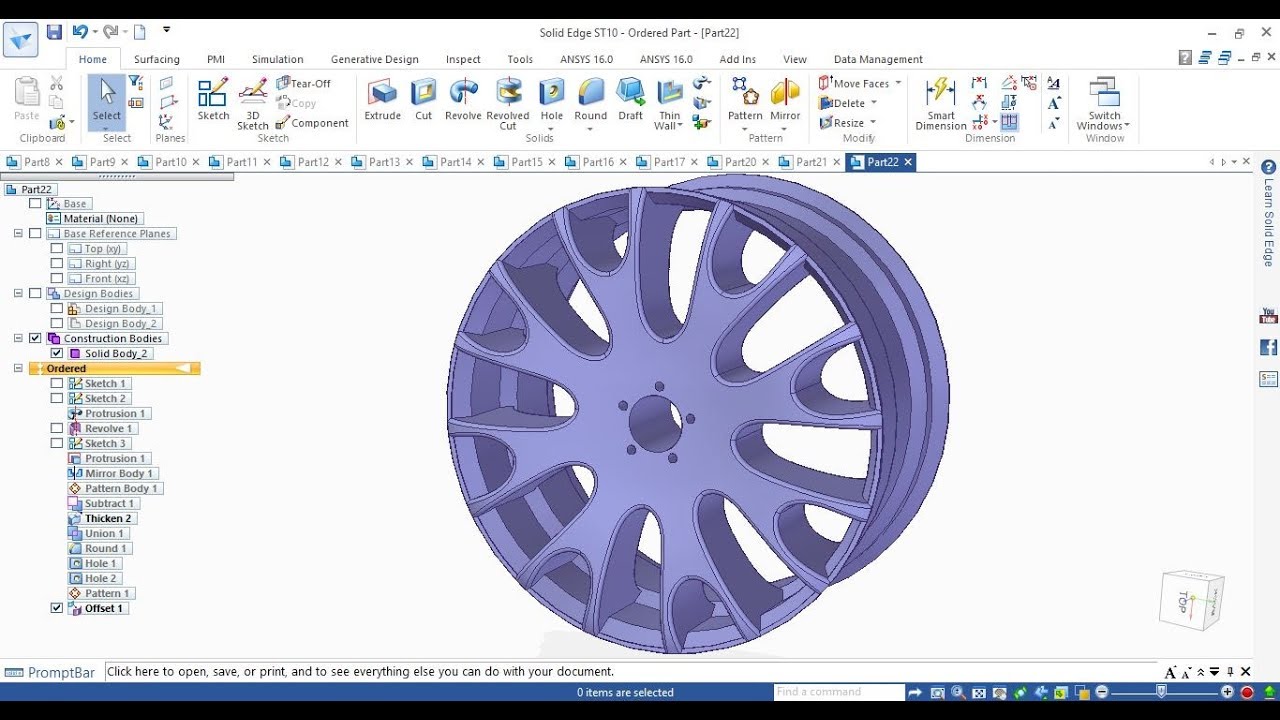Click the Undo icon
Viewport: 1280px width, 720px height.
click(x=80, y=32)
